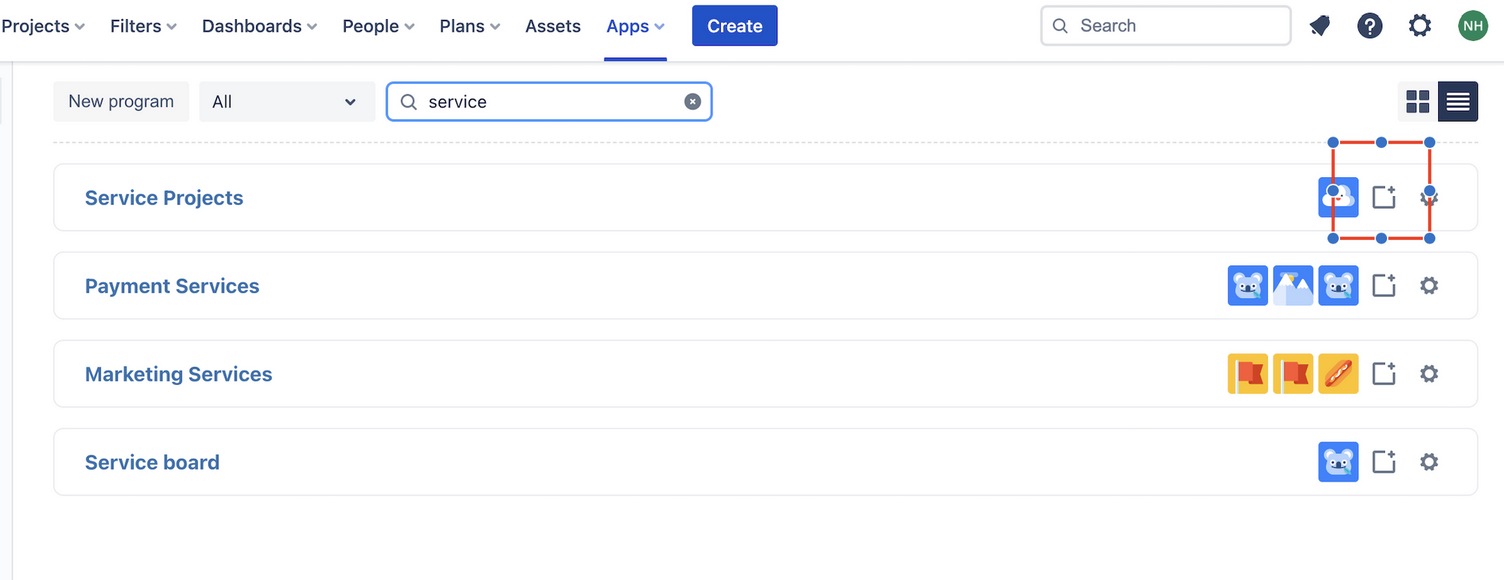Viewport: 1504px width, 580px height.
Task: Go to the Assets menu item
Action: [x=553, y=26]
